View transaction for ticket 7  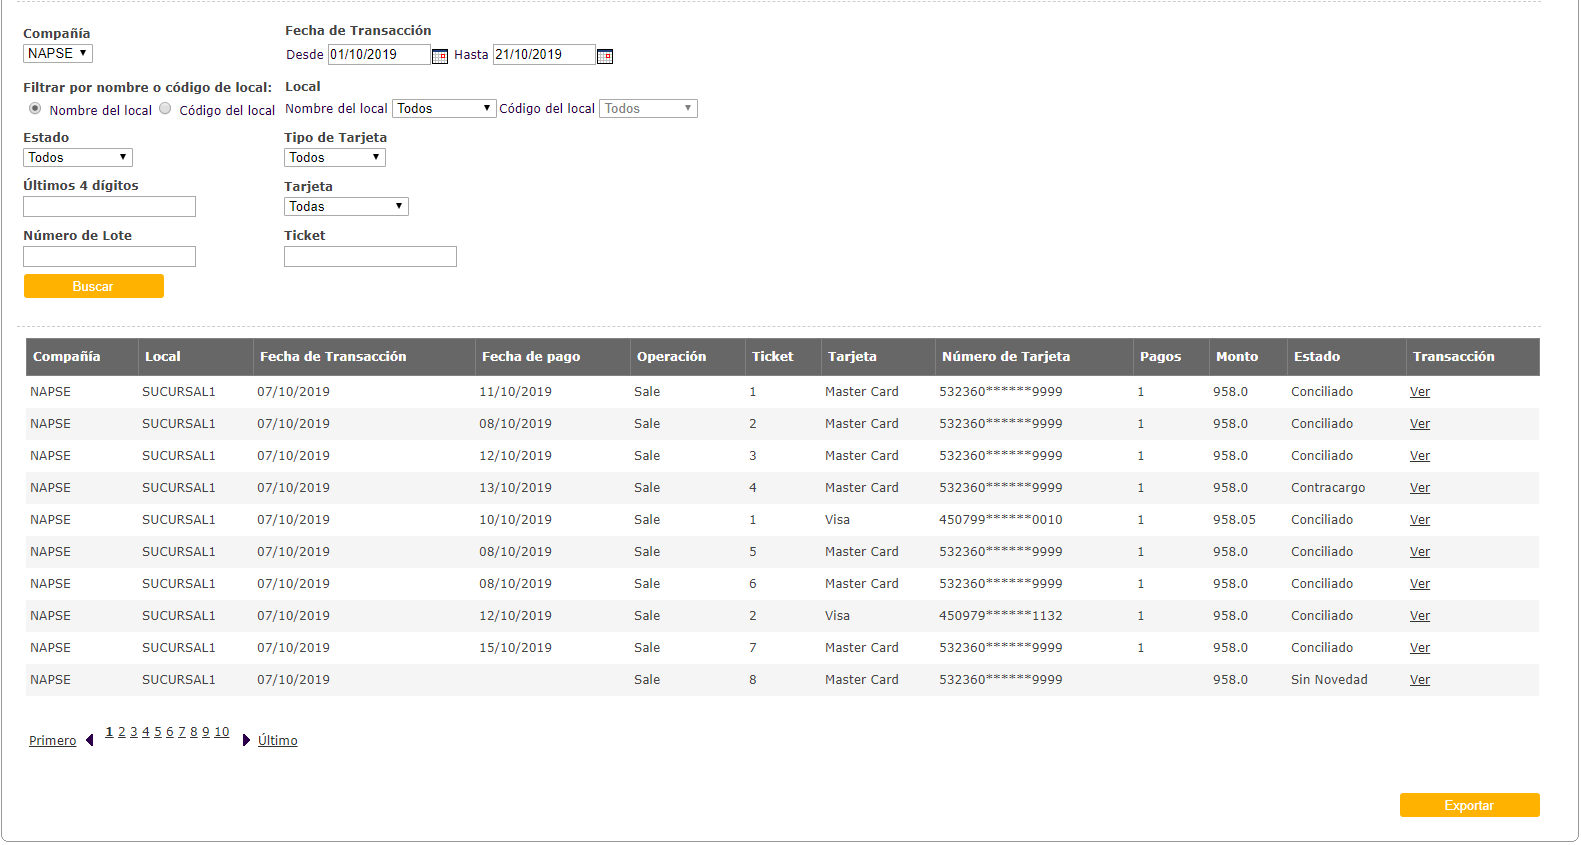point(1420,648)
